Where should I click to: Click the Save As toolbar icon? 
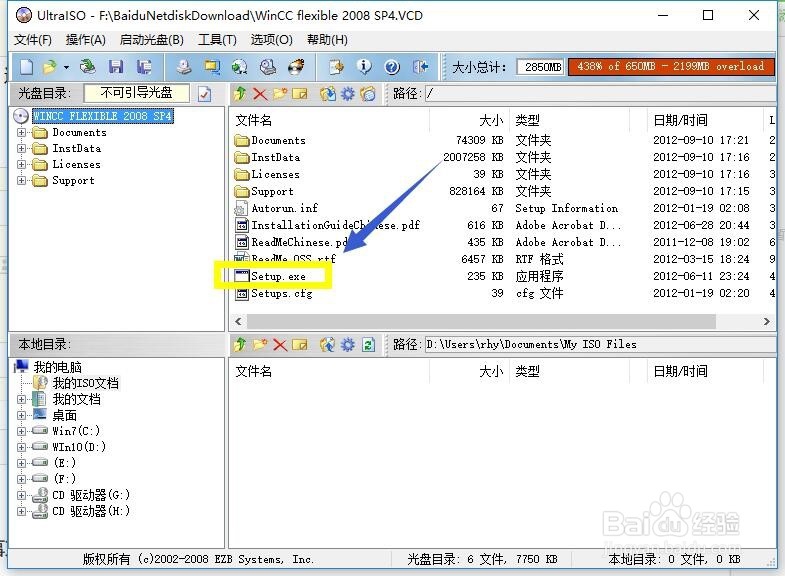tap(145, 67)
